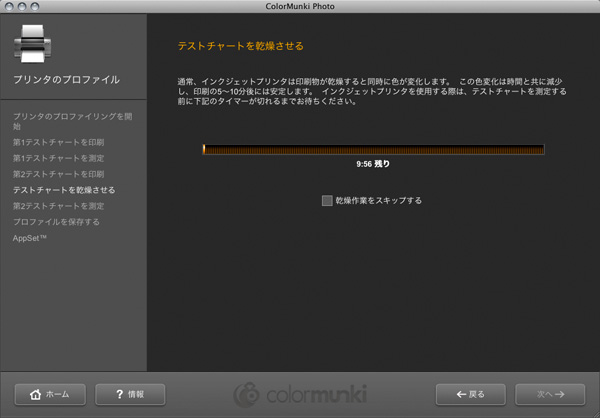This screenshot has height=418, width=600.
Task: Click the colormunki logo in the footer
Action: click(299, 394)
